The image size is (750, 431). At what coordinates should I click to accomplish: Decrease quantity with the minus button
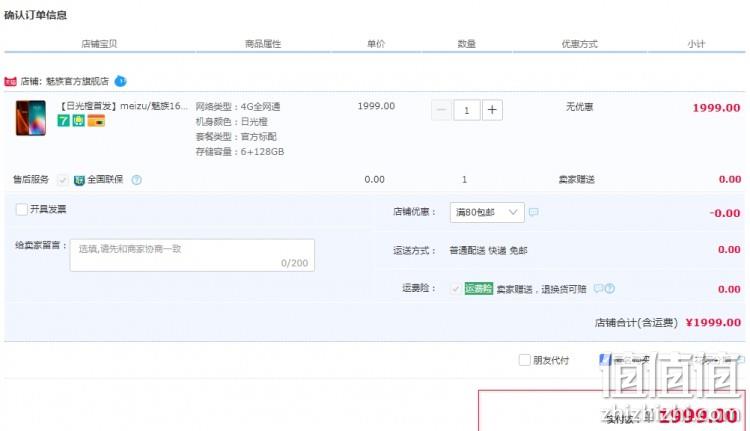point(441,110)
